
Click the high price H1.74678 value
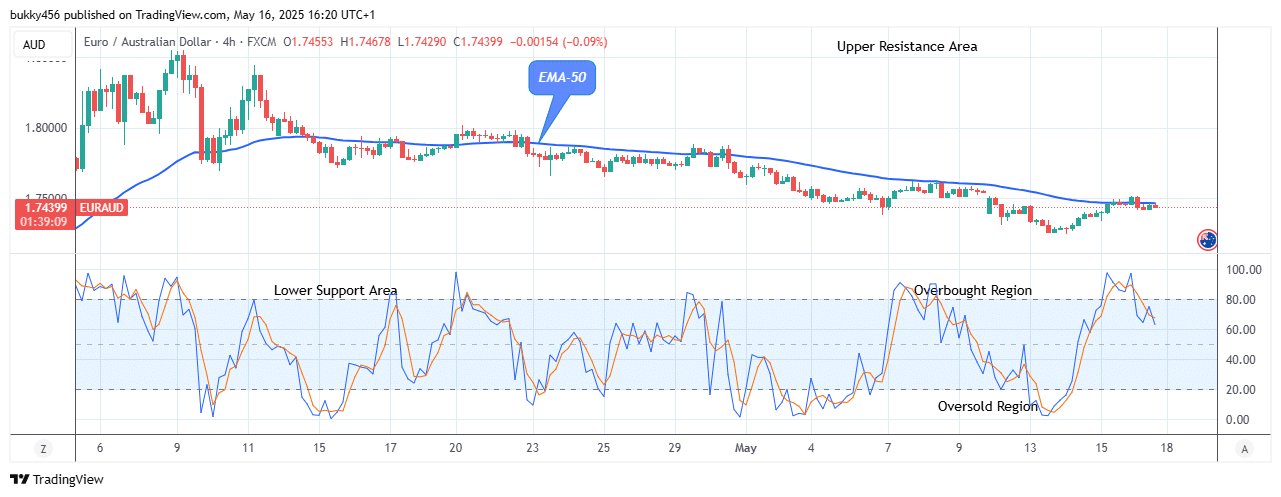click(367, 42)
